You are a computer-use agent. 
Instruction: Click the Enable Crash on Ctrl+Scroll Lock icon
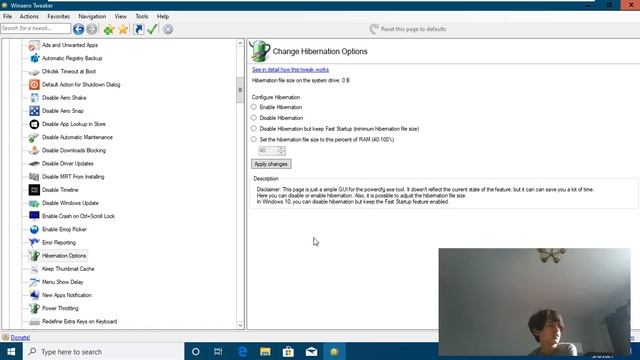coord(34,216)
